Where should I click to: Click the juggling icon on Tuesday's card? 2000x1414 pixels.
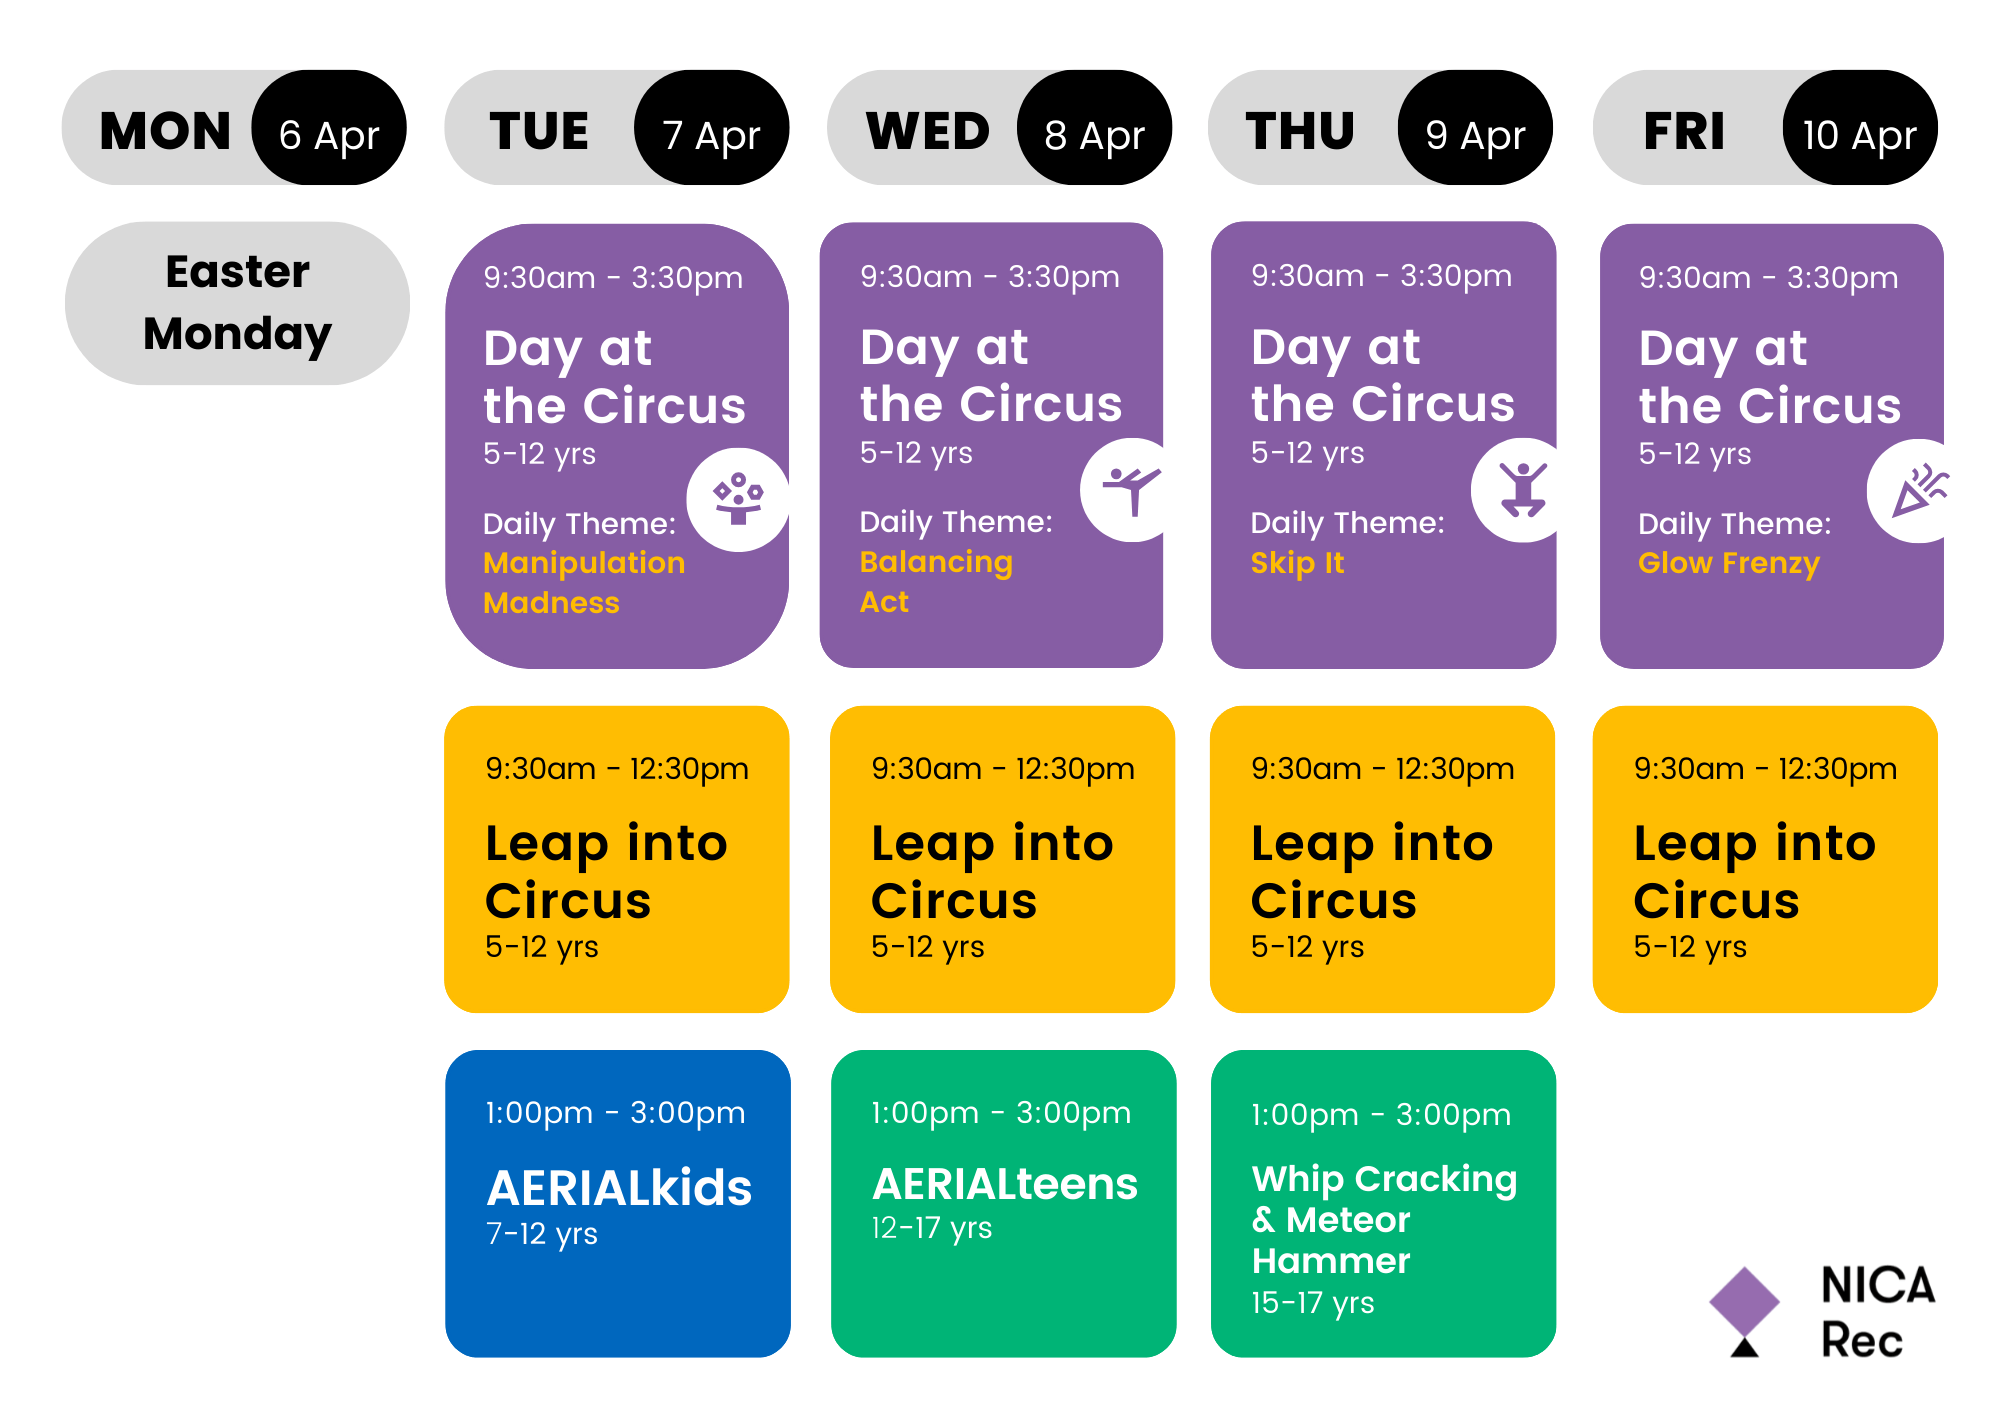tap(738, 498)
